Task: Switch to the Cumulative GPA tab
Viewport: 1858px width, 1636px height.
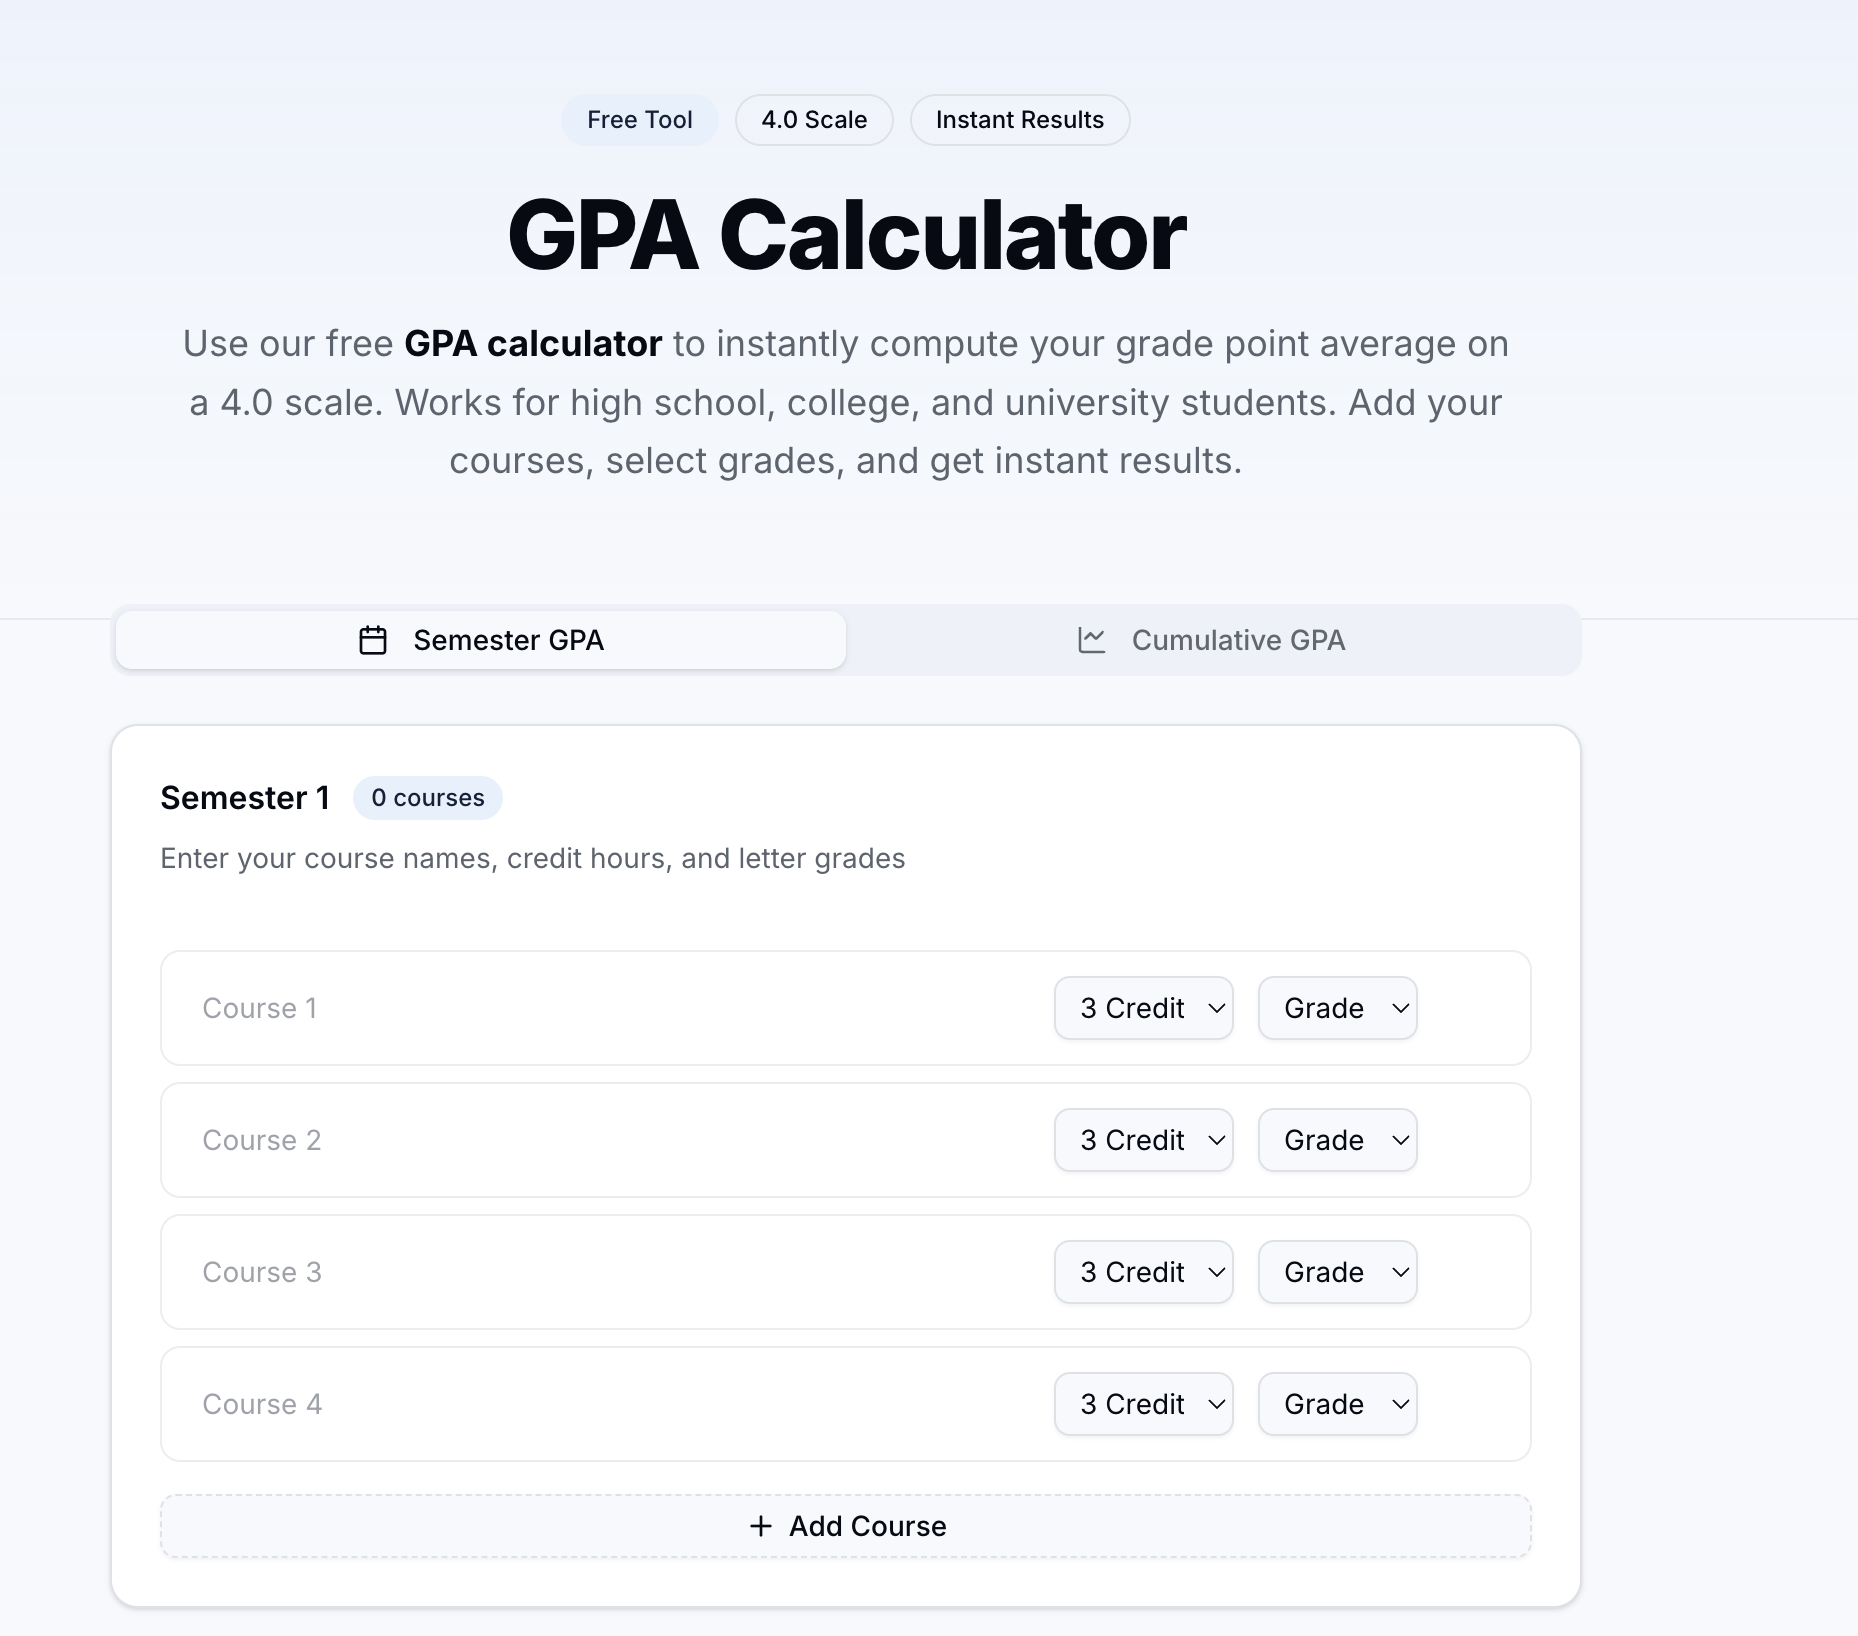Action: coord(1213,640)
